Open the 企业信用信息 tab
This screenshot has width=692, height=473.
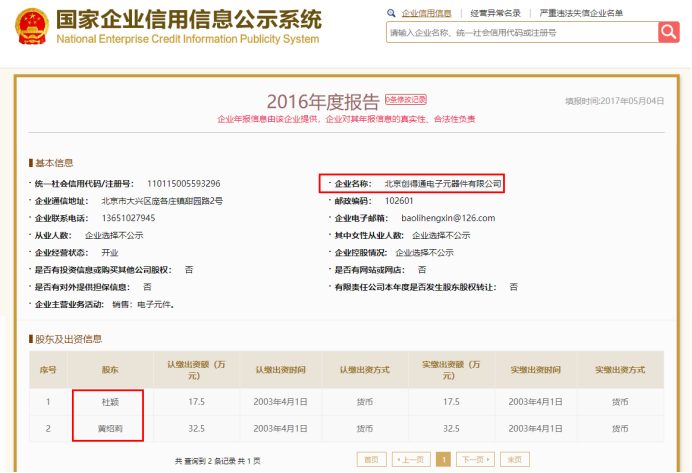point(426,13)
